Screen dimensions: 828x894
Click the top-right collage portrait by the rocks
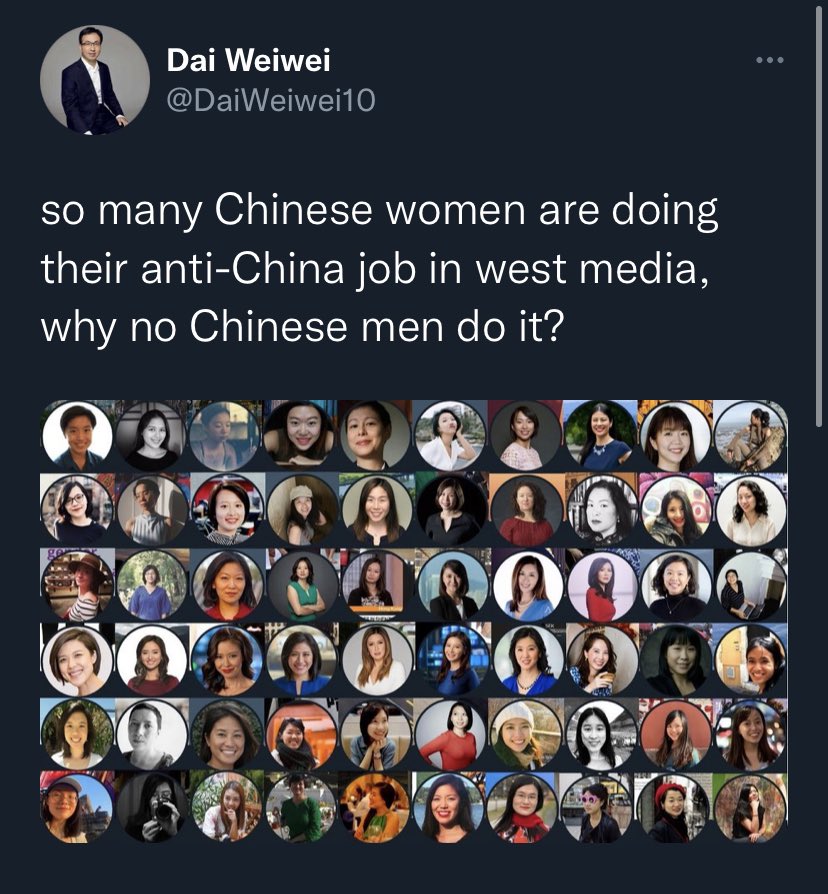tap(750, 436)
